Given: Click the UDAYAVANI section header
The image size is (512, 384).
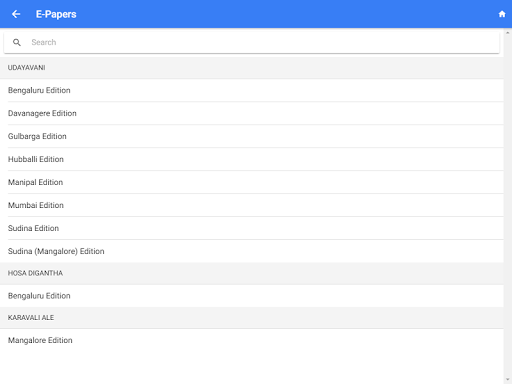Looking at the screenshot, I should coord(252,68).
